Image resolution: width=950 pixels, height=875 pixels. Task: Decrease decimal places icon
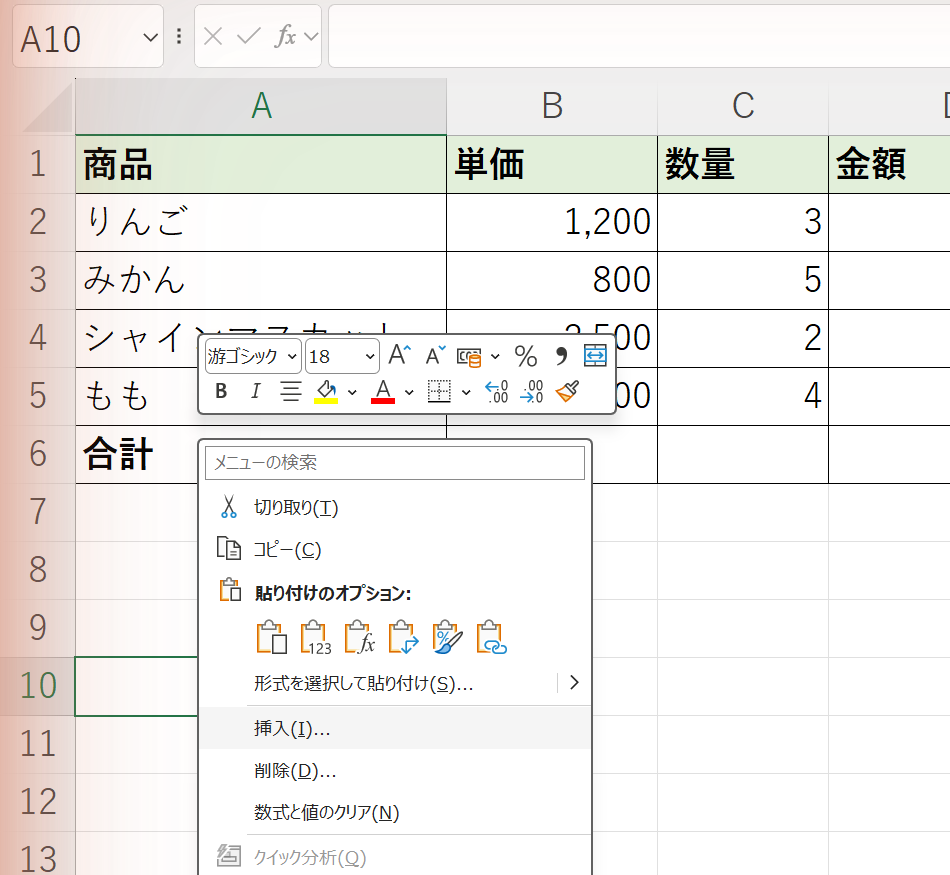point(532,391)
